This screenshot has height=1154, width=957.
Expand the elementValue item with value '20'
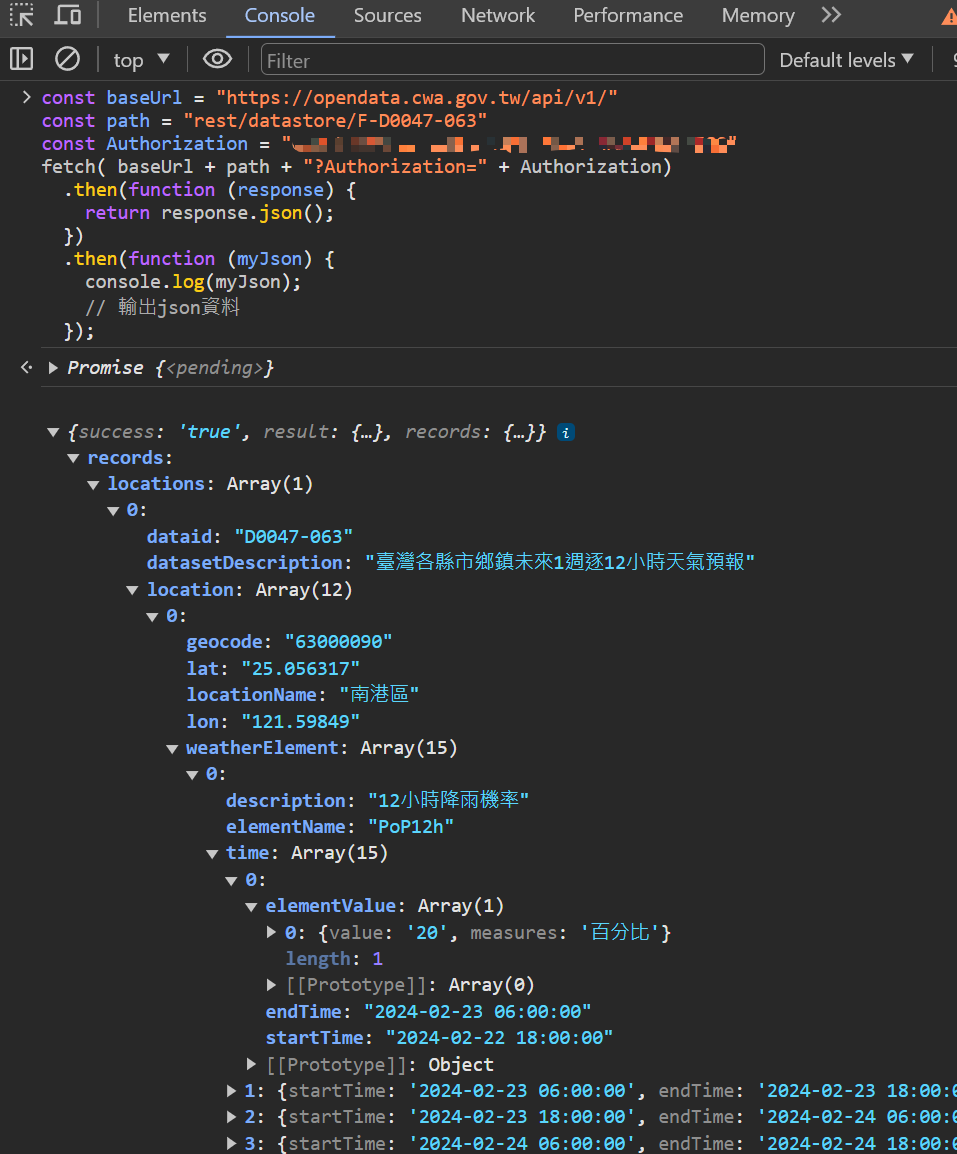pyautogui.click(x=271, y=932)
